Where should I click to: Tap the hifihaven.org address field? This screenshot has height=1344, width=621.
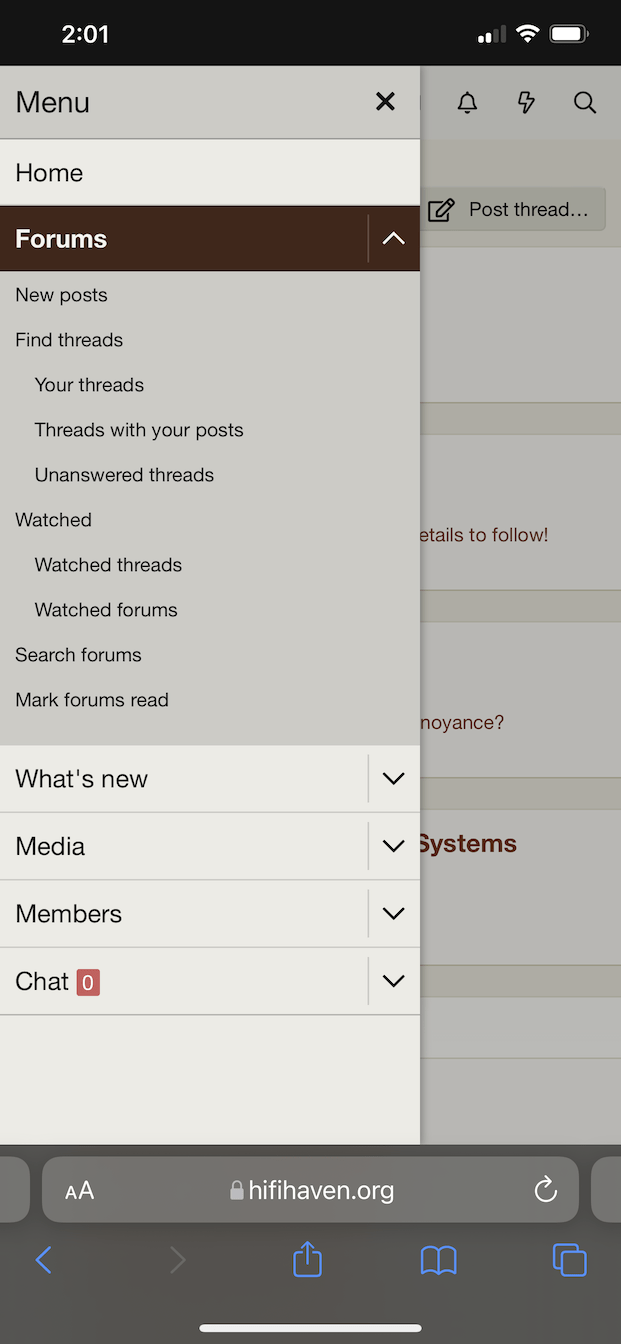310,1190
